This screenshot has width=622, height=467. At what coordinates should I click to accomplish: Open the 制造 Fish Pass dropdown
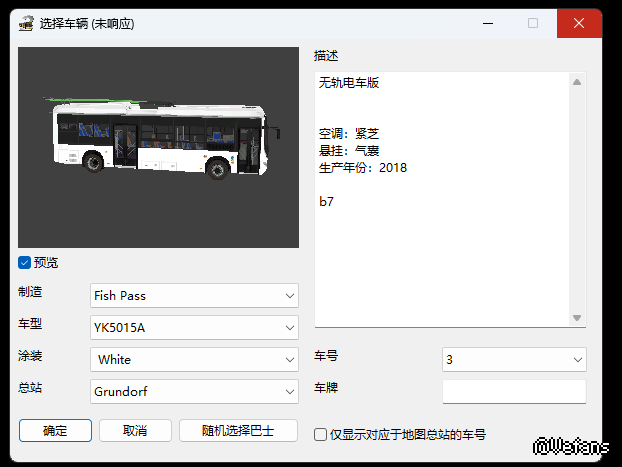tap(194, 295)
